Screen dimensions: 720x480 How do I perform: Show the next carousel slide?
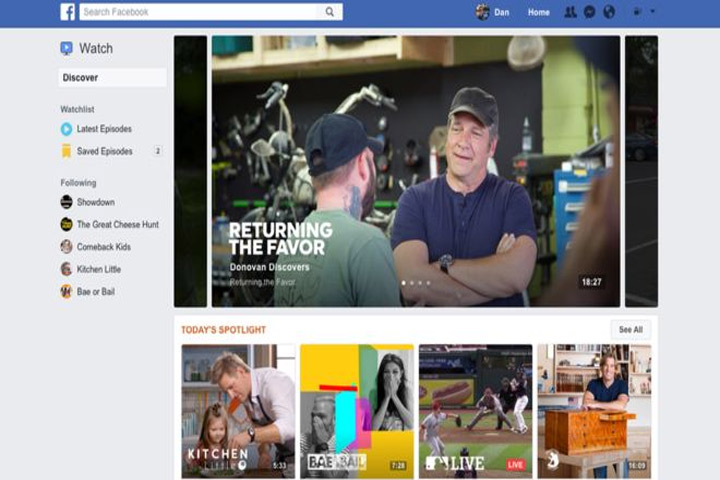click(x=641, y=171)
